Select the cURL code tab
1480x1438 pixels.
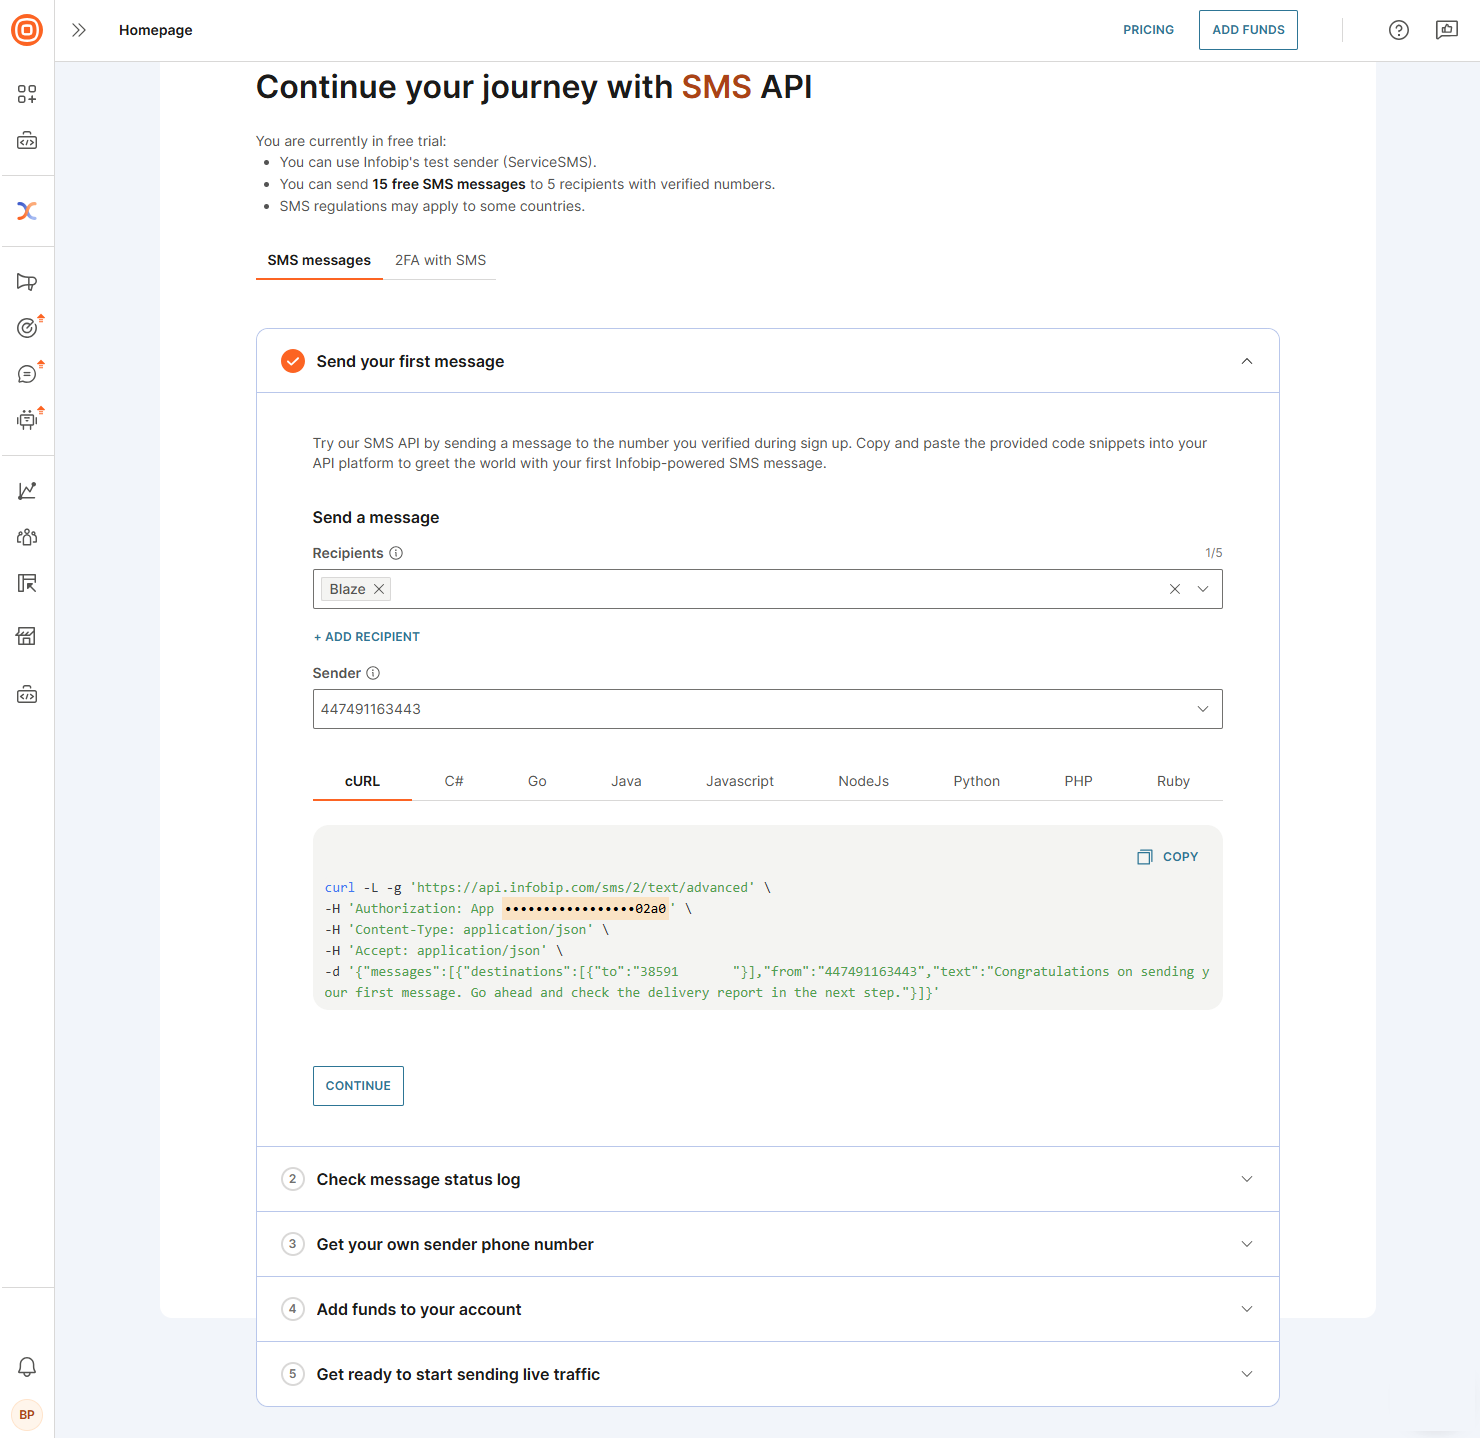(362, 781)
